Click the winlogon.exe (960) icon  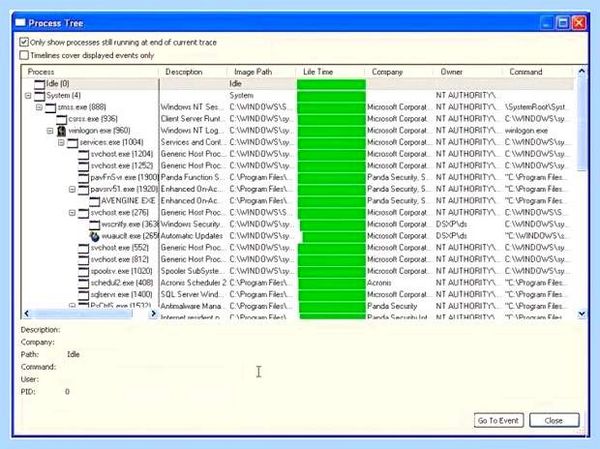pyautogui.click(x=62, y=131)
